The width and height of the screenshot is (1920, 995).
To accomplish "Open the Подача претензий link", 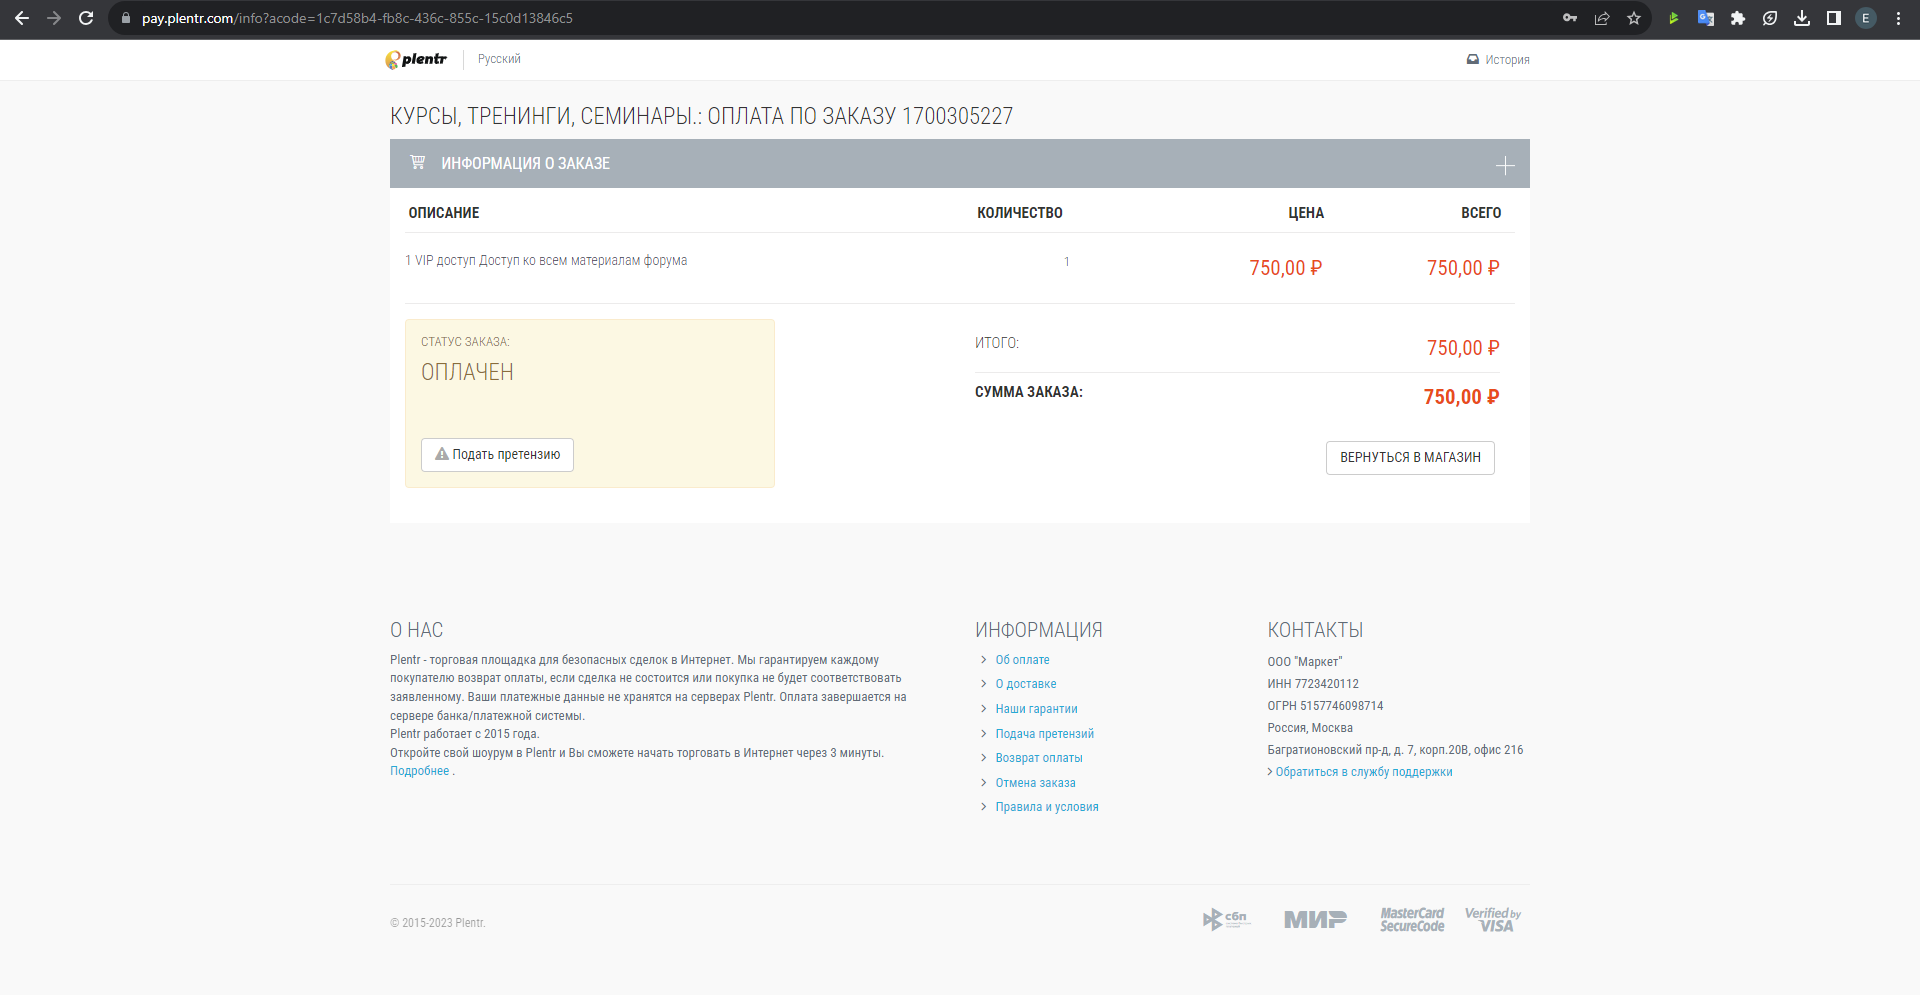I will coord(1044,734).
